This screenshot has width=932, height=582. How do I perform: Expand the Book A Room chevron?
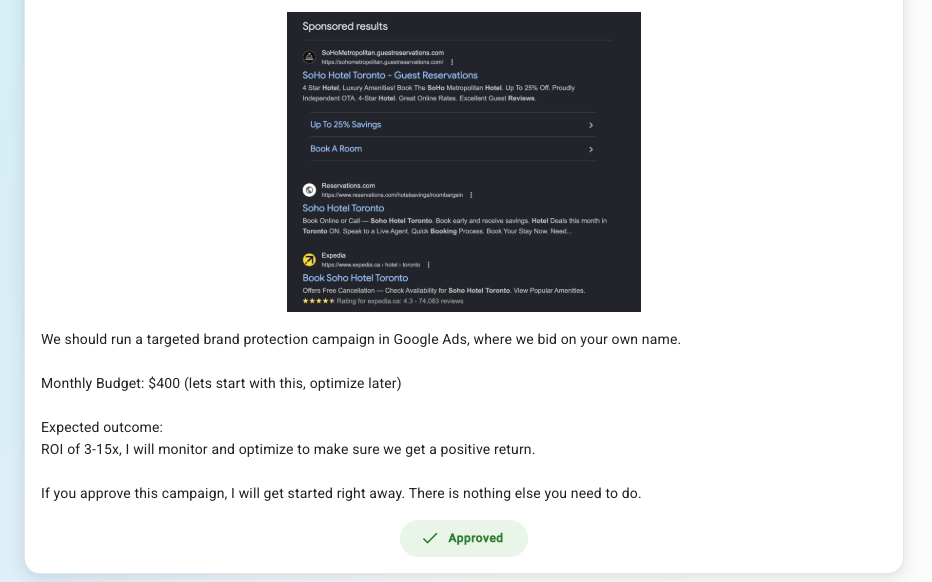click(x=591, y=149)
